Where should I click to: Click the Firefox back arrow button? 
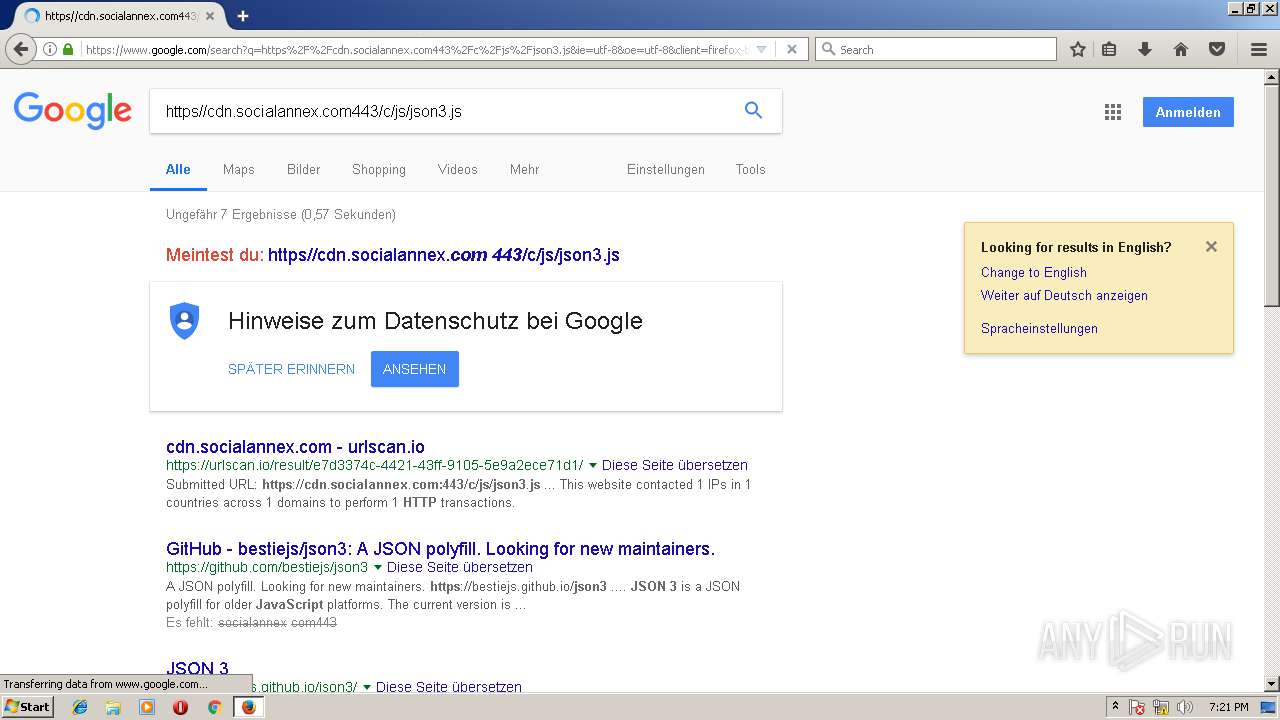20,49
